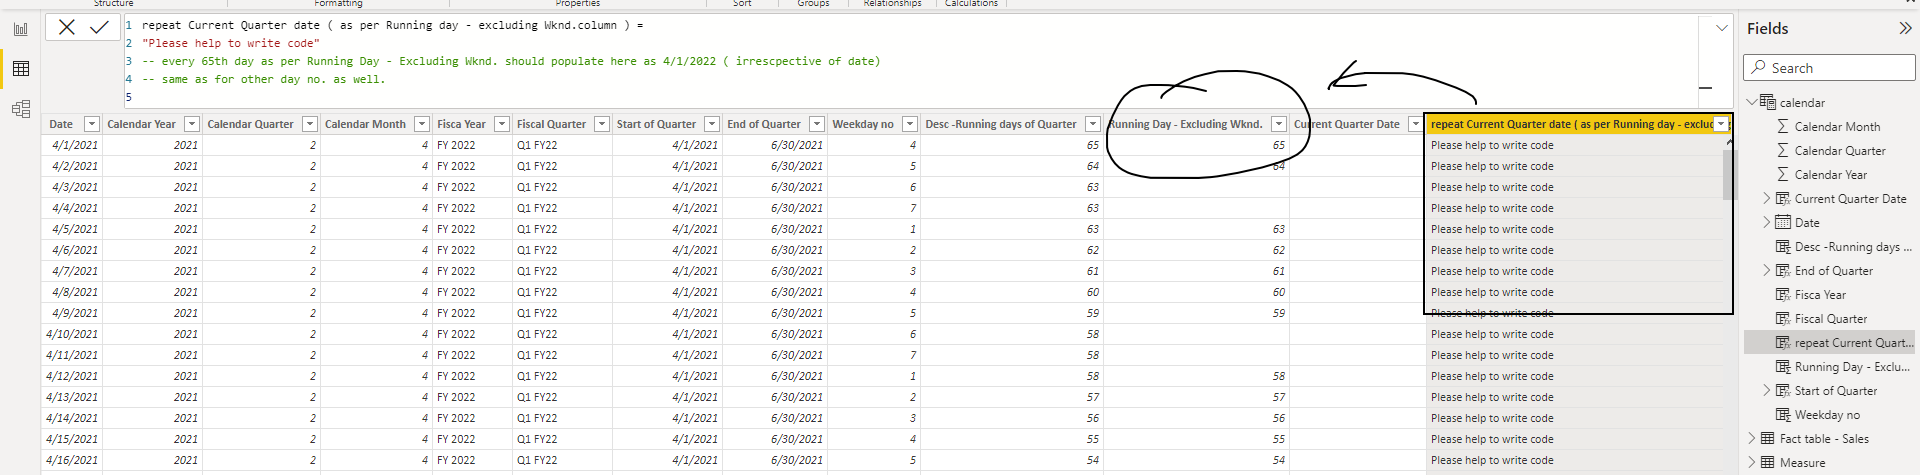Collapse the Fields pane with double chevron

click(x=1905, y=29)
